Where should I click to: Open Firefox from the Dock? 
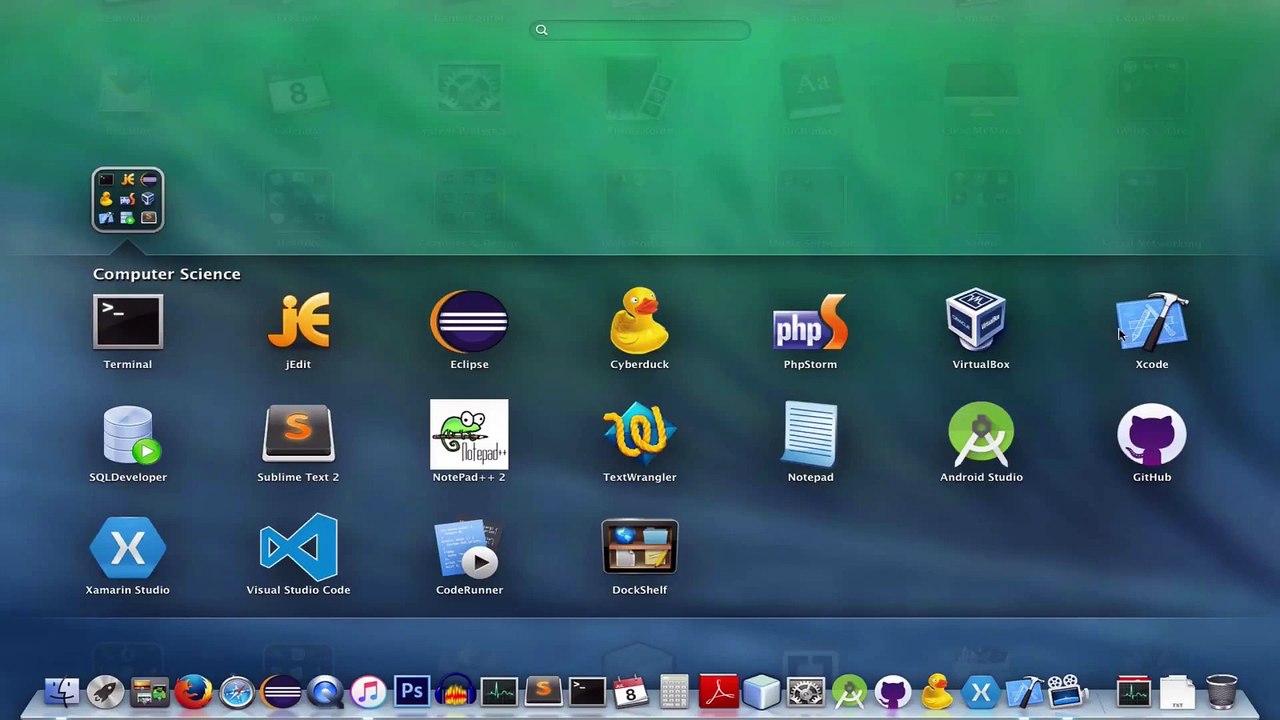point(193,692)
